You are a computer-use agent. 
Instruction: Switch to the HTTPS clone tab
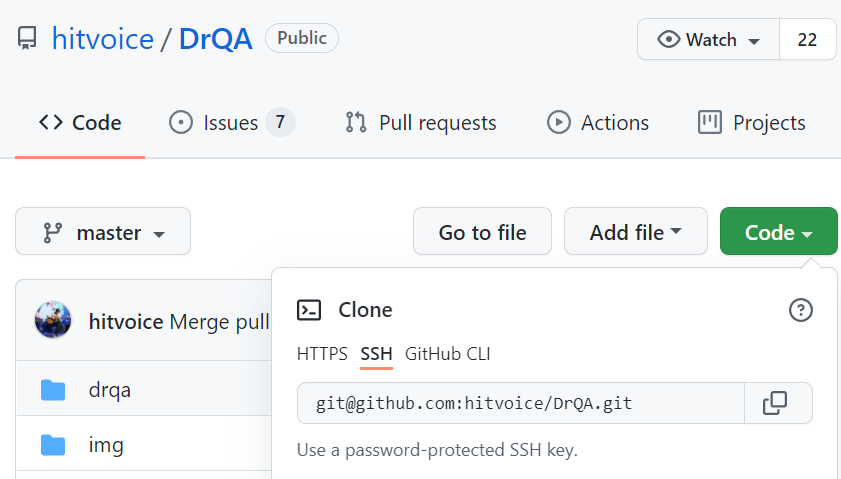(322, 354)
